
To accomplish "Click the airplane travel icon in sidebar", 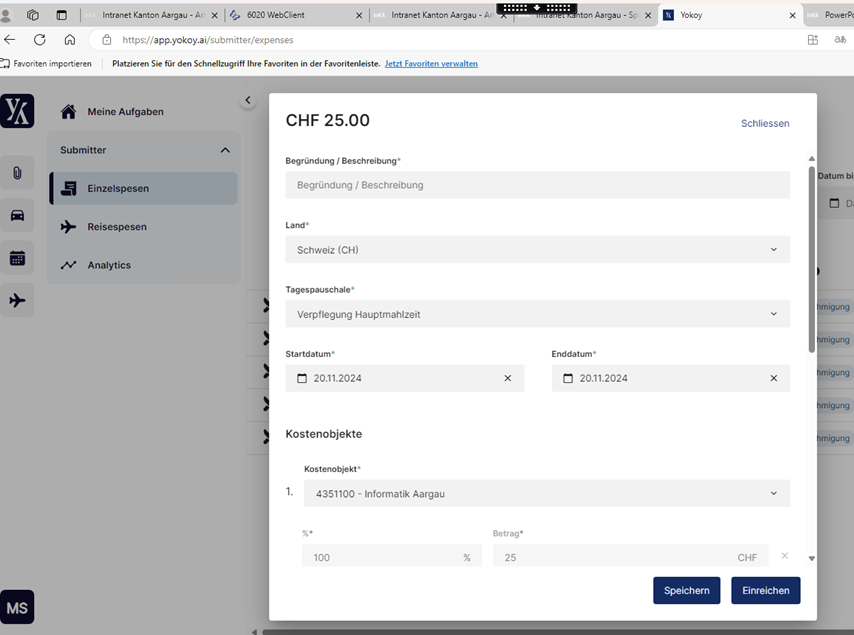I will (x=17, y=300).
